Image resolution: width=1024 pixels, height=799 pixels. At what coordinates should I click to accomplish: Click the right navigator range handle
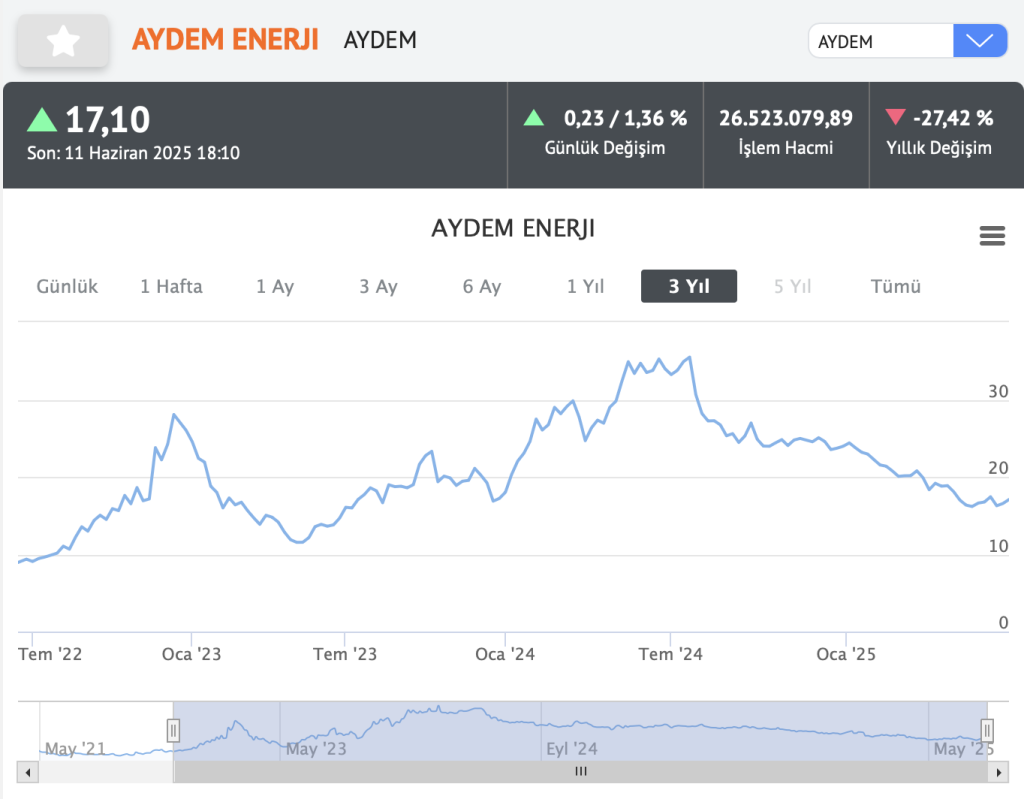coord(987,730)
